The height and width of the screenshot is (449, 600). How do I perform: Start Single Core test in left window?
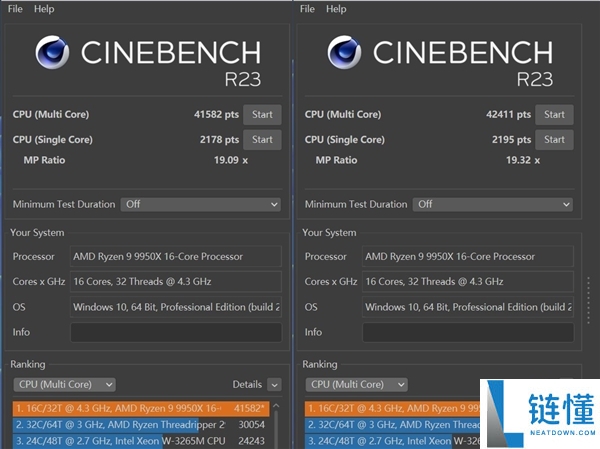(262, 140)
